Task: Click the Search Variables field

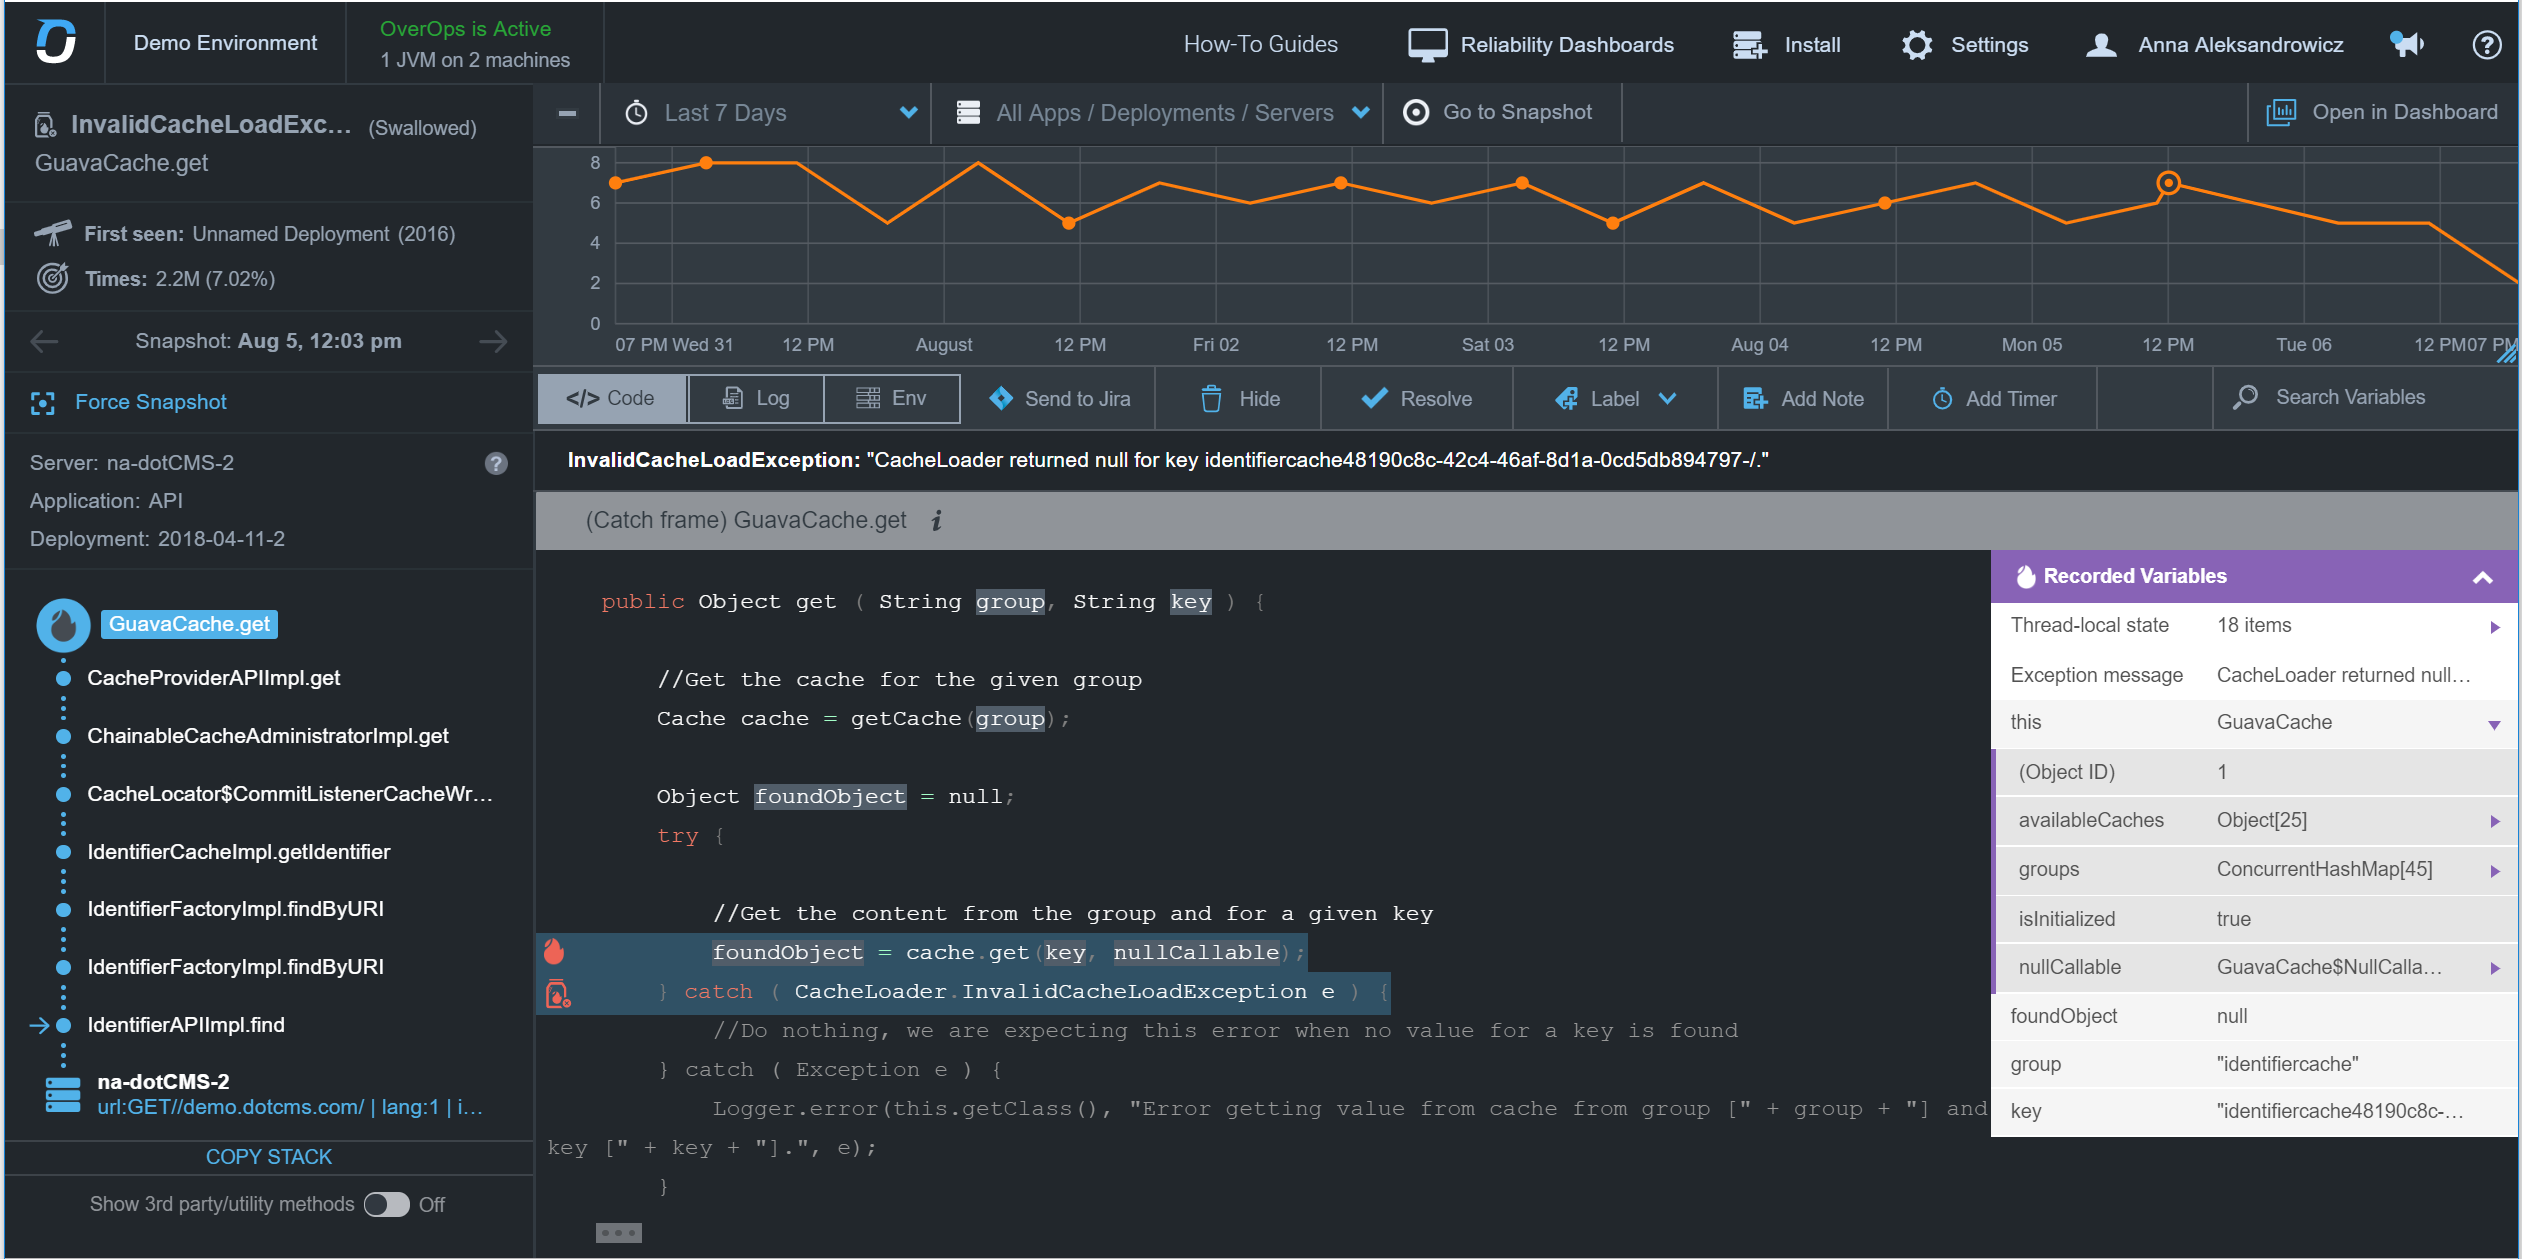Action: coord(2349,397)
